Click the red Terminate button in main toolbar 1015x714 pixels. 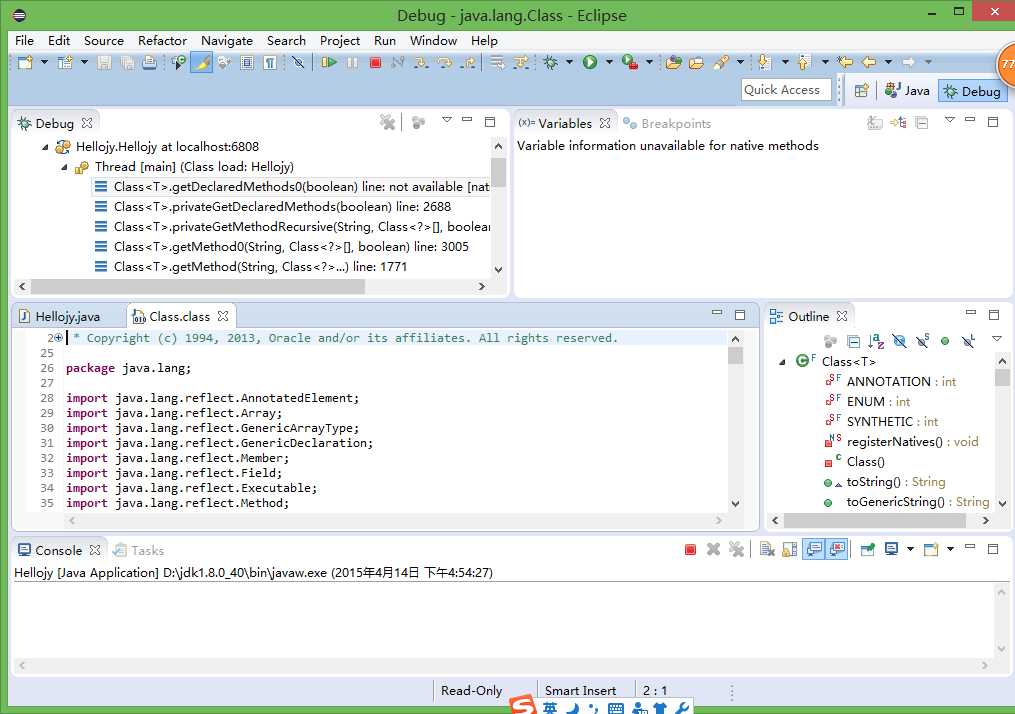(x=375, y=63)
